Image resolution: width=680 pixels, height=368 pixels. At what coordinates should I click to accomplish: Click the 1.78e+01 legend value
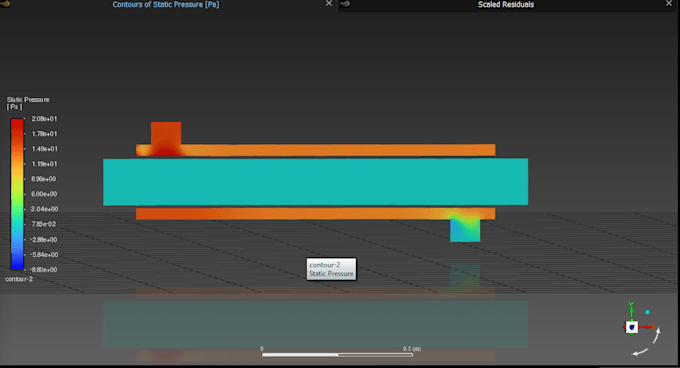pos(44,134)
